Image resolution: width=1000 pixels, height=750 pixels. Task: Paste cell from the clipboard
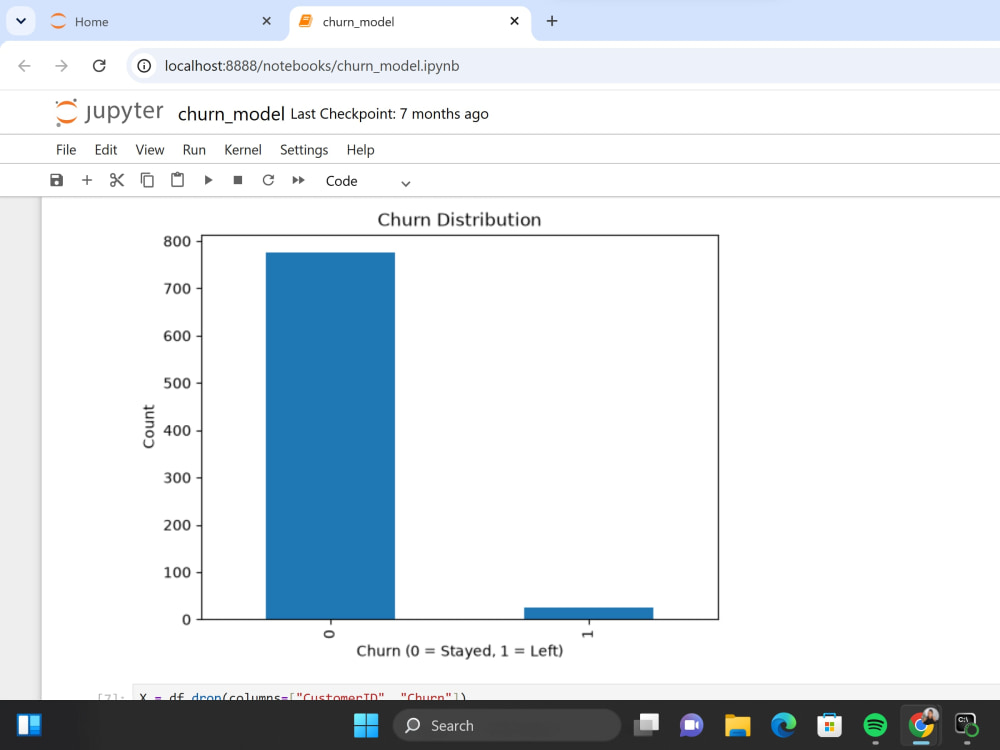point(177,180)
